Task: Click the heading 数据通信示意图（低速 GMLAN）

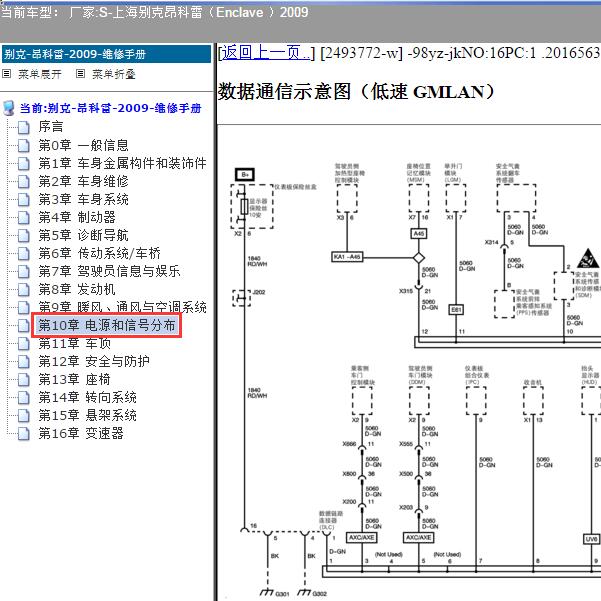Action: coord(357,92)
